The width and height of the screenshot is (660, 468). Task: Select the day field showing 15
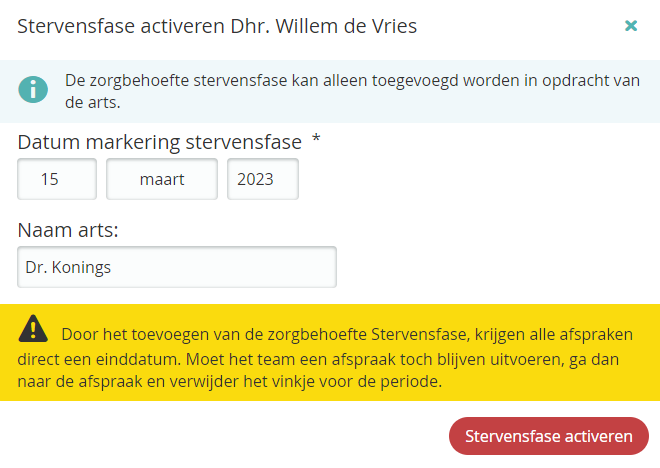[57, 180]
